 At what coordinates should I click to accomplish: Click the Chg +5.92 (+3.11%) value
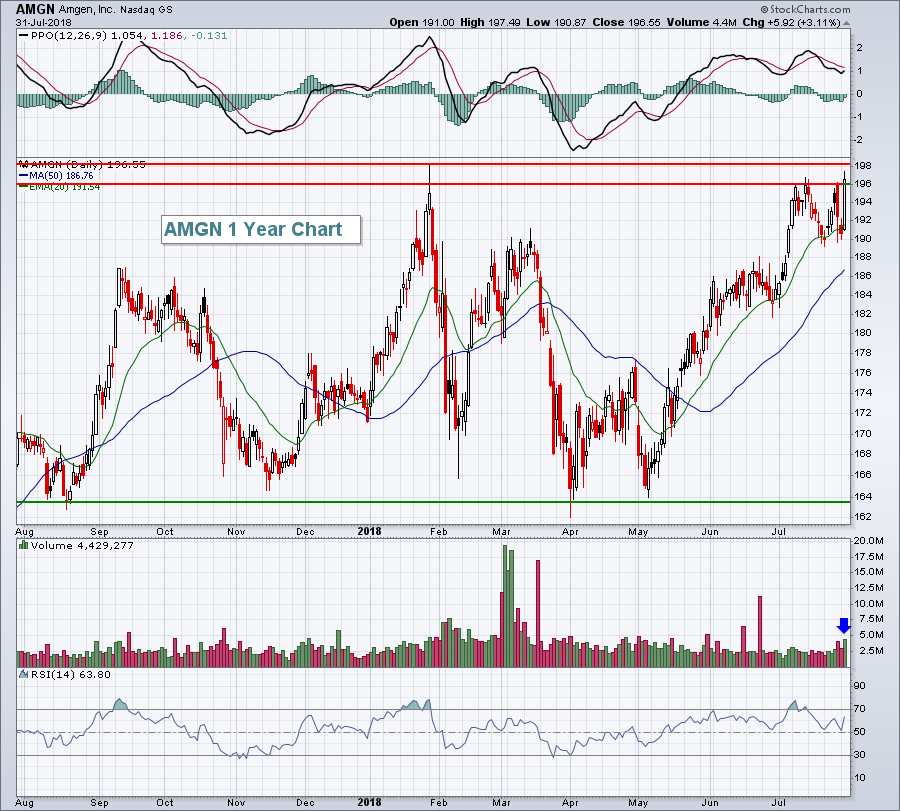pos(791,22)
